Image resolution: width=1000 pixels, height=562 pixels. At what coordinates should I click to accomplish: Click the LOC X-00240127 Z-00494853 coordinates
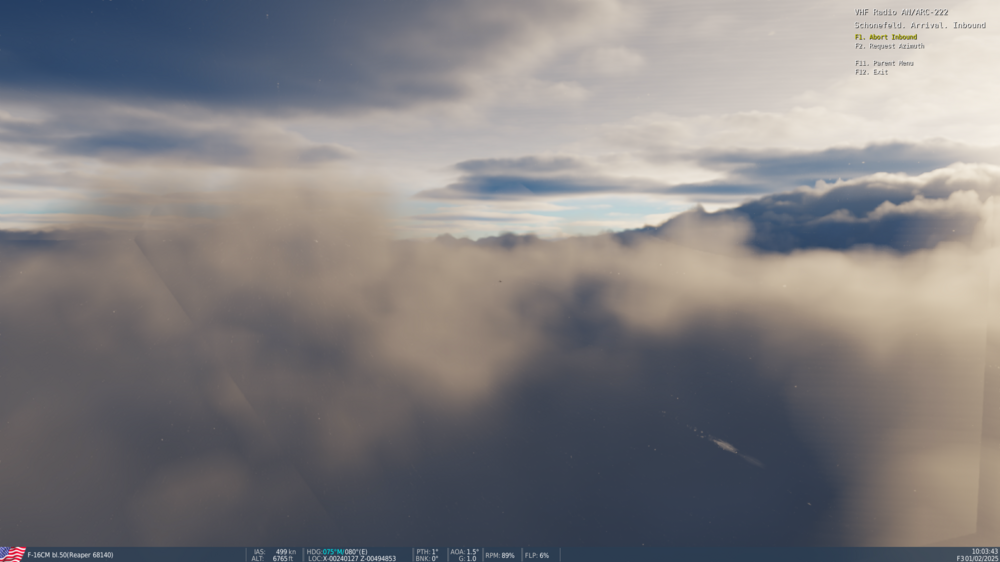(352, 559)
